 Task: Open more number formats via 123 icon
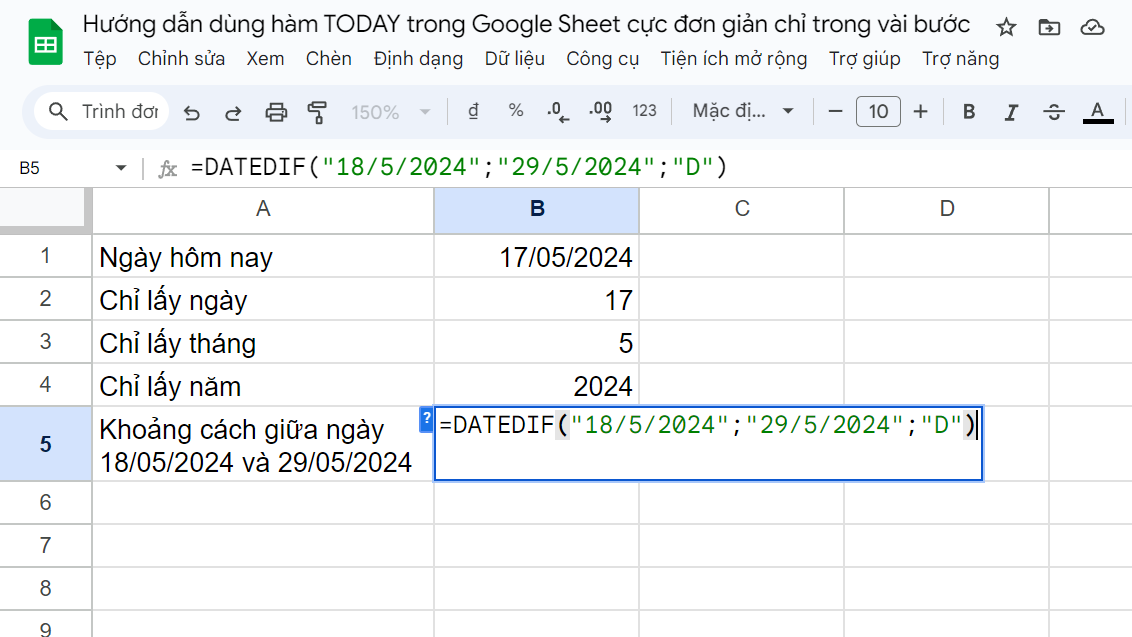coord(645,111)
